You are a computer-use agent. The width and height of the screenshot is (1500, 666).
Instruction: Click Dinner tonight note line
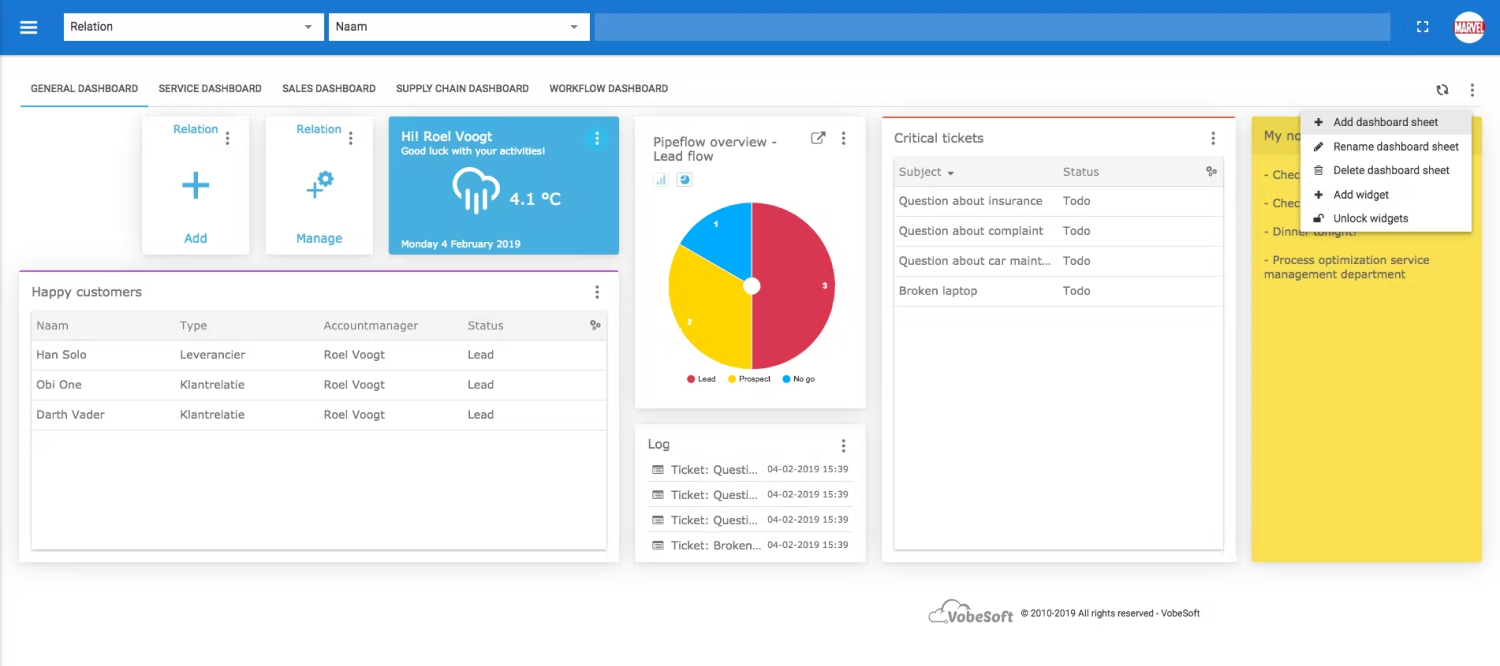click(x=1310, y=232)
